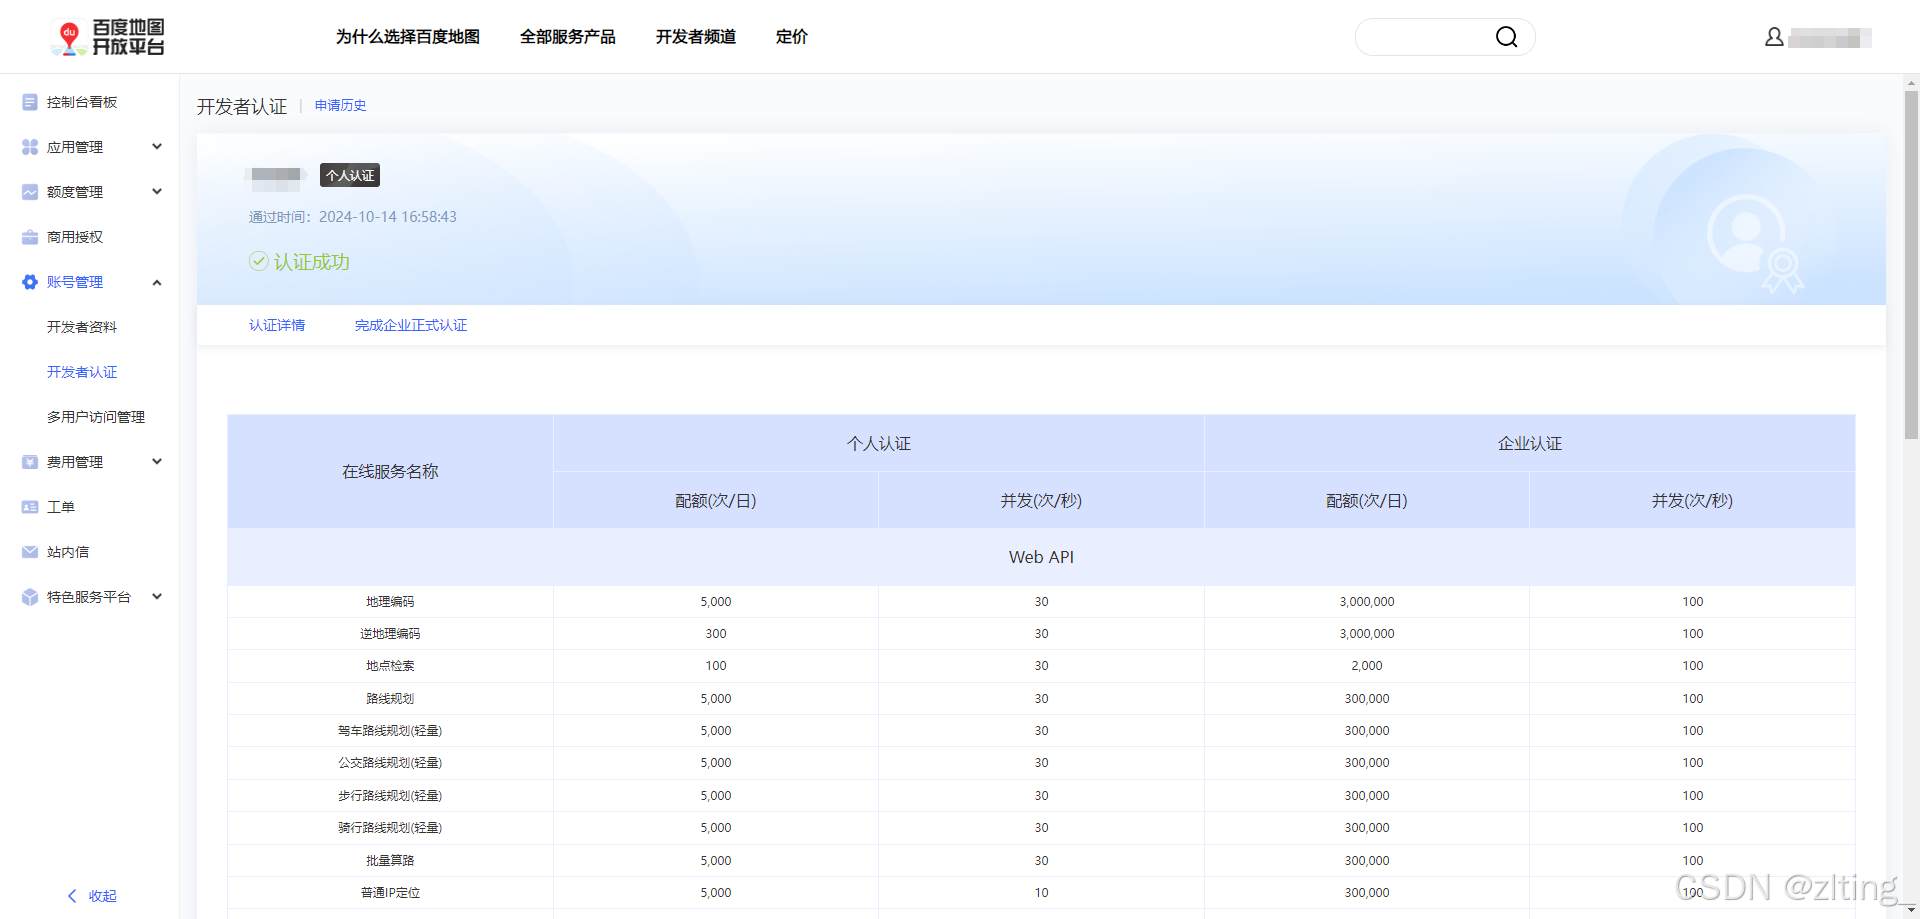Image resolution: width=1920 pixels, height=919 pixels.
Task: Click 300 quota in 逆地理编码 row
Action: [716, 634]
